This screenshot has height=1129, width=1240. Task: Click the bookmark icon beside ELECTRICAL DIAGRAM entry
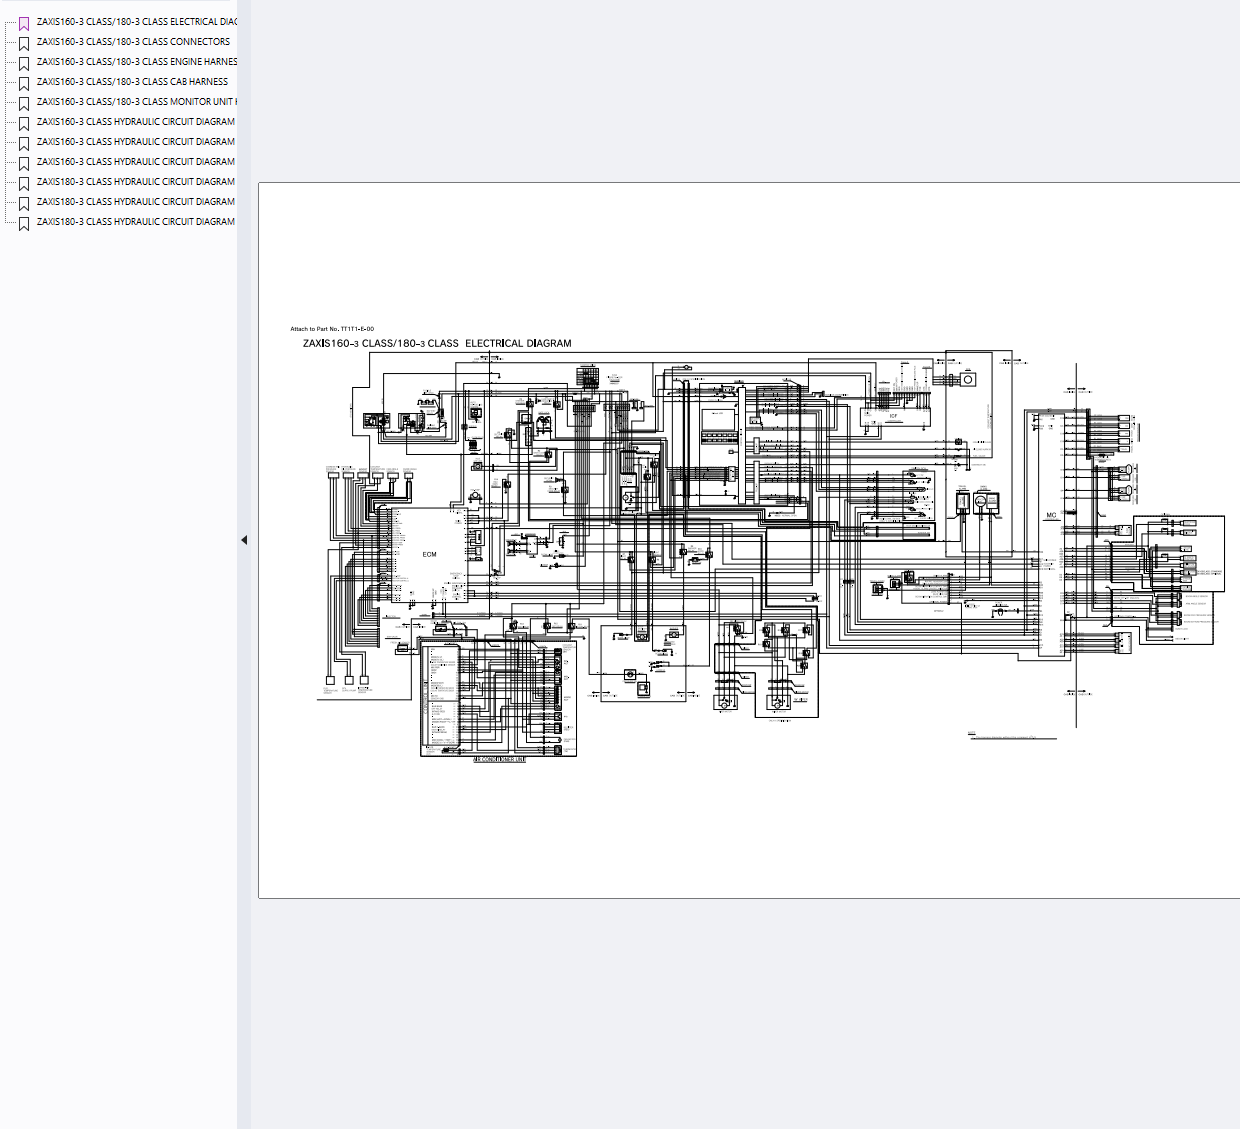click(x=24, y=23)
